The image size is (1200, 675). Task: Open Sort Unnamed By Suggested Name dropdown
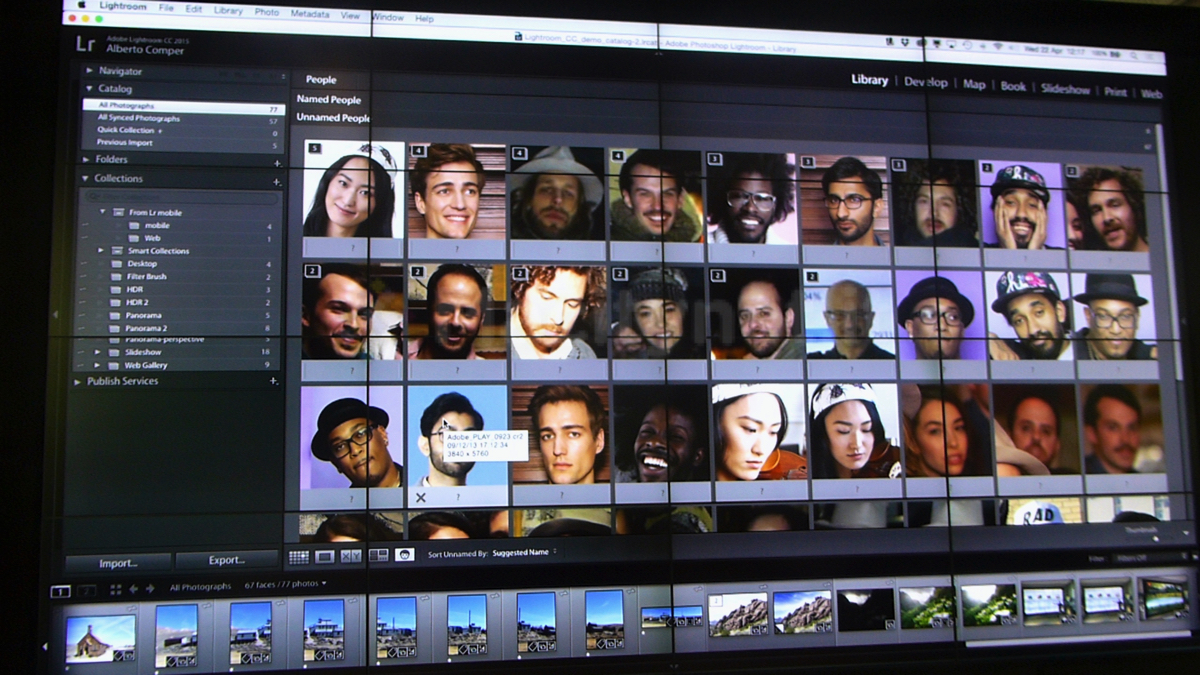(x=524, y=553)
